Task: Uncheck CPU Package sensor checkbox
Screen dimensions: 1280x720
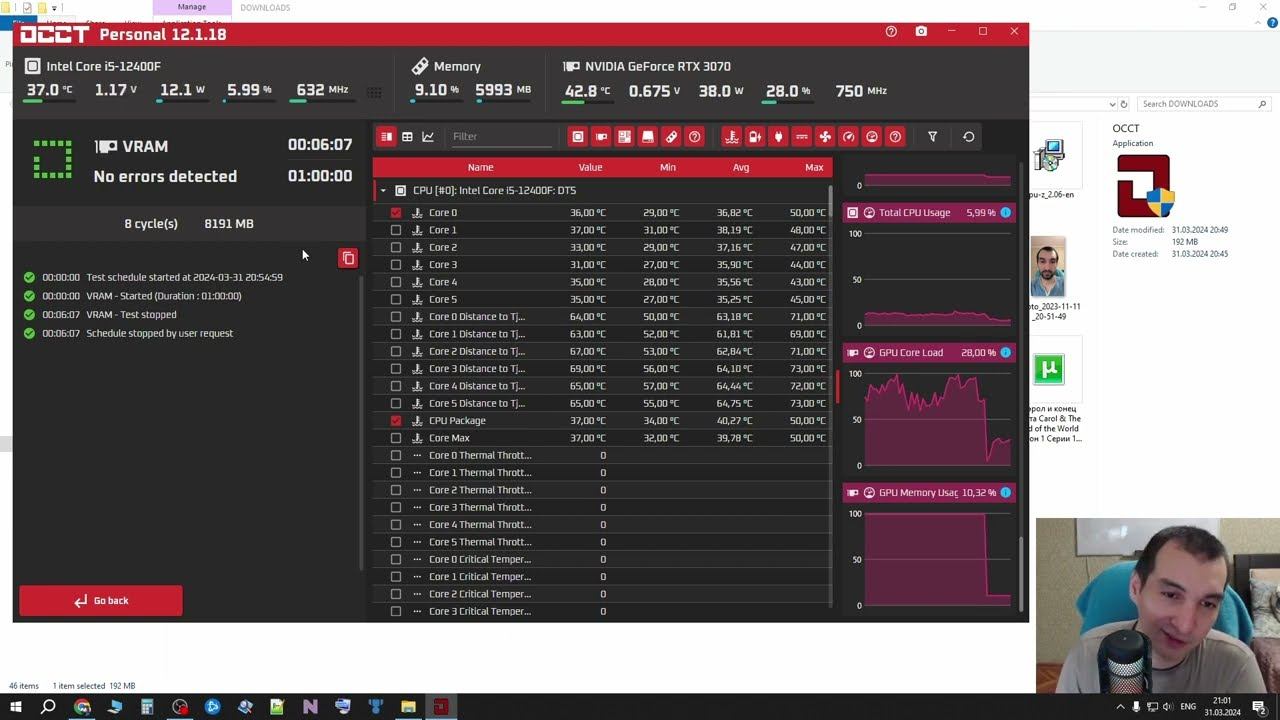Action: 396,421
